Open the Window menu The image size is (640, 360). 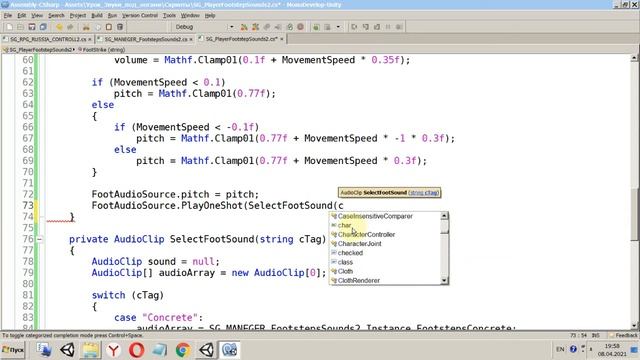click(x=190, y=16)
